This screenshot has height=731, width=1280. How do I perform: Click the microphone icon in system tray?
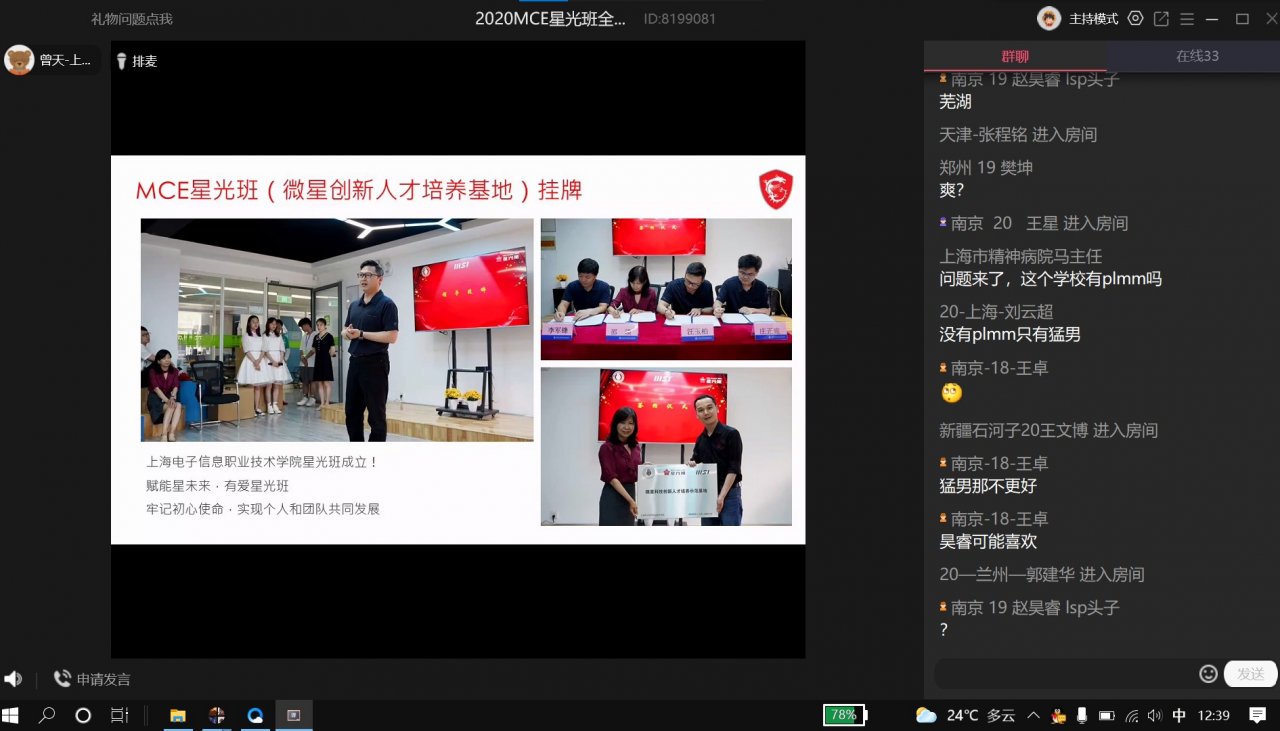point(1082,715)
